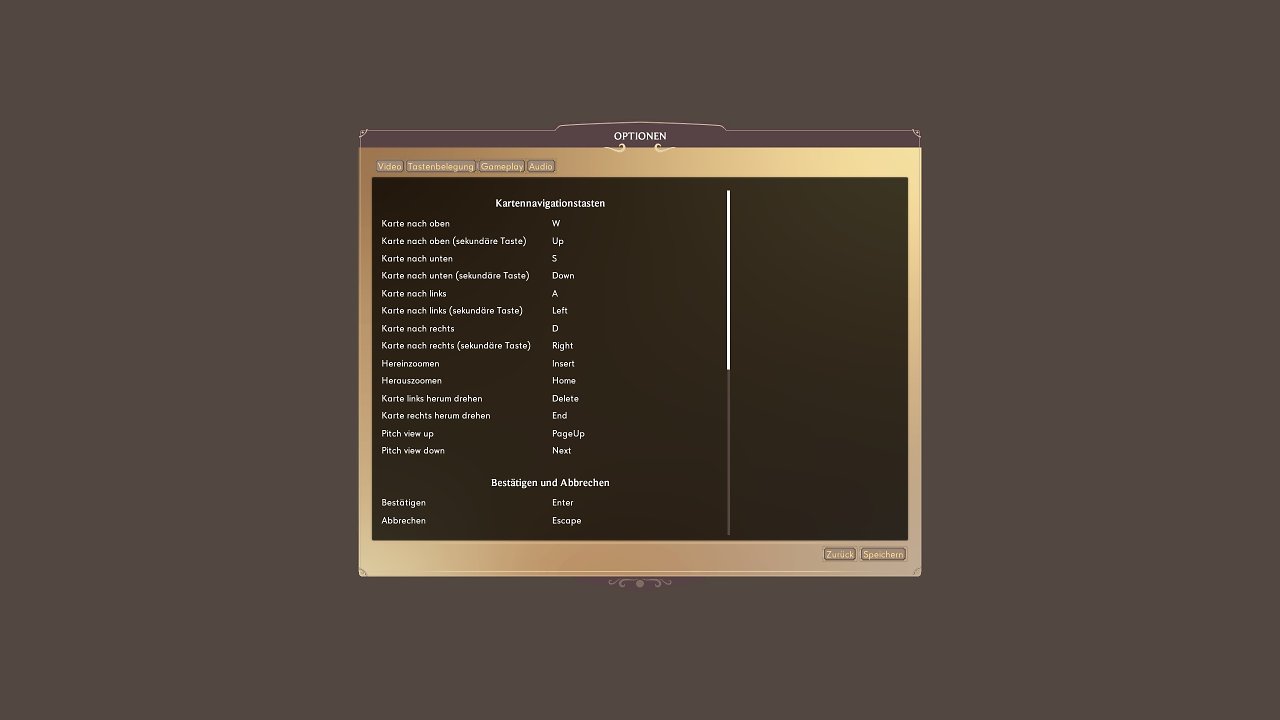Viewport: 1280px width, 720px height.
Task: Change the Insert key for Hereinzoomen
Action: pos(563,364)
